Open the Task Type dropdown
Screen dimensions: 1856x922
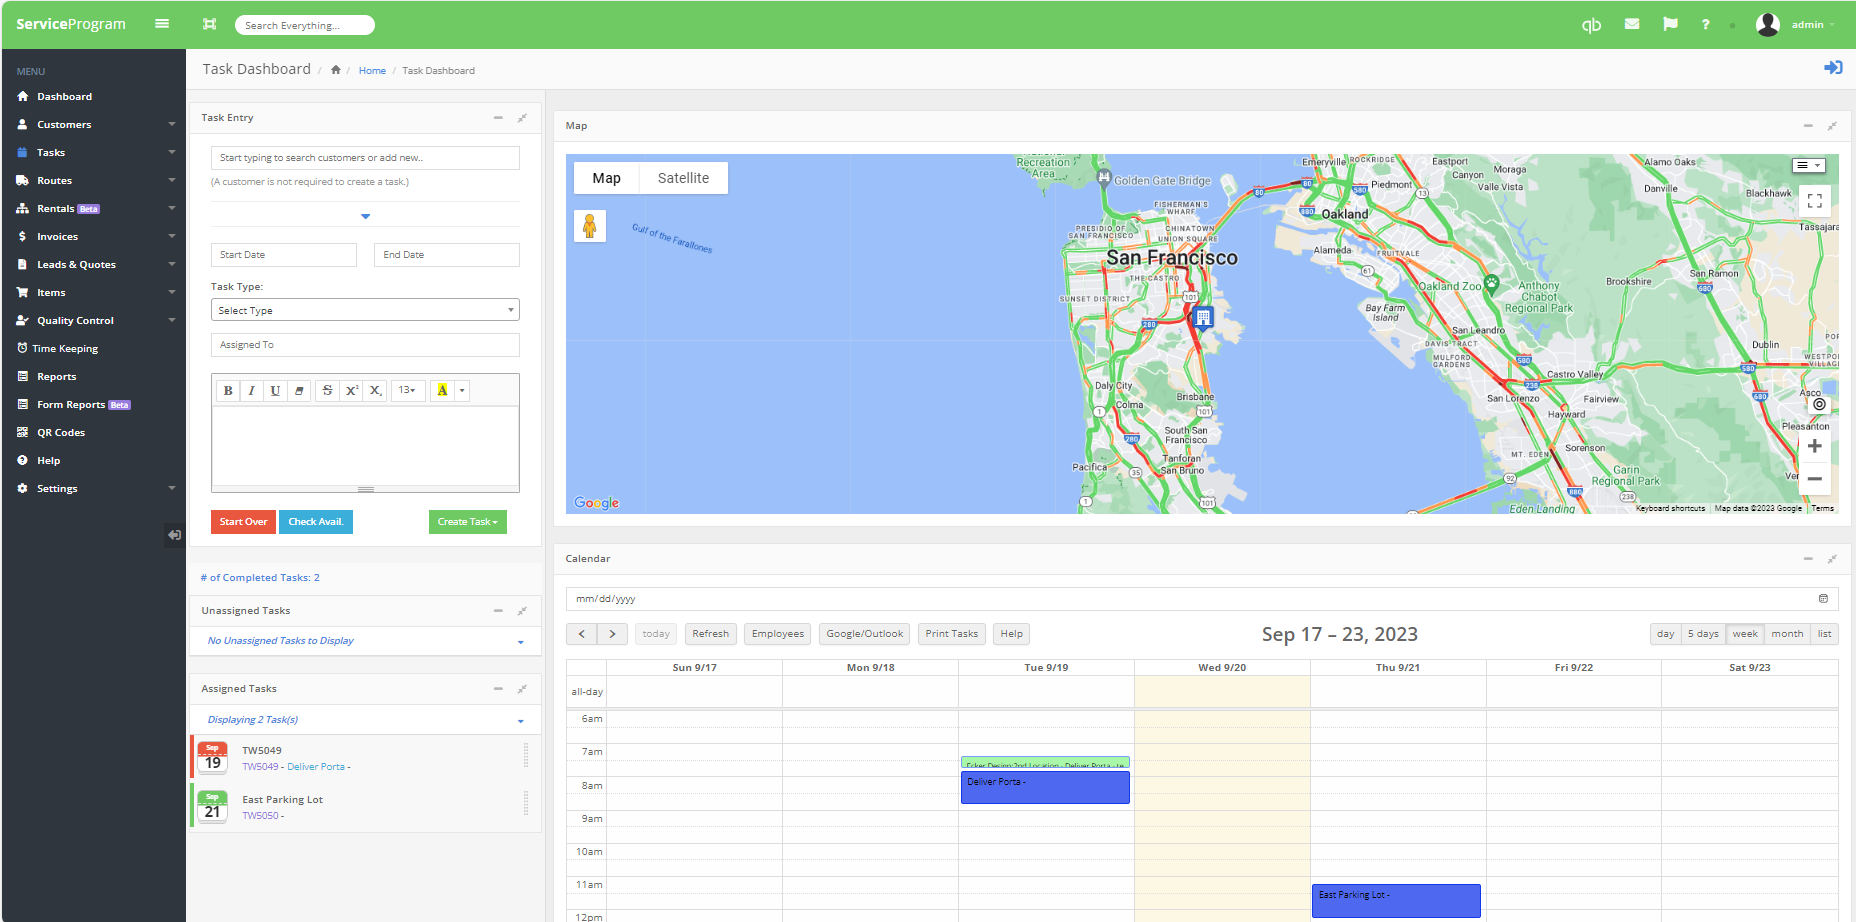[x=364, y=309]
